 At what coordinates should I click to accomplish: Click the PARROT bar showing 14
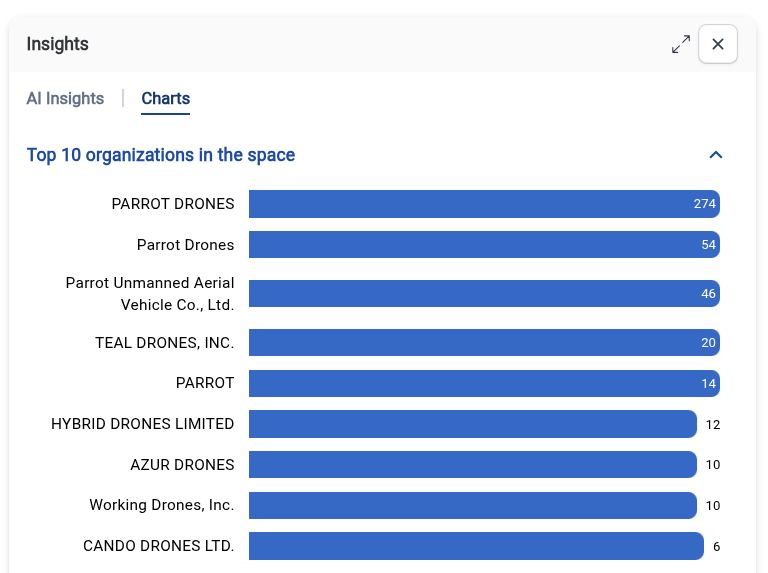(484, 383)
